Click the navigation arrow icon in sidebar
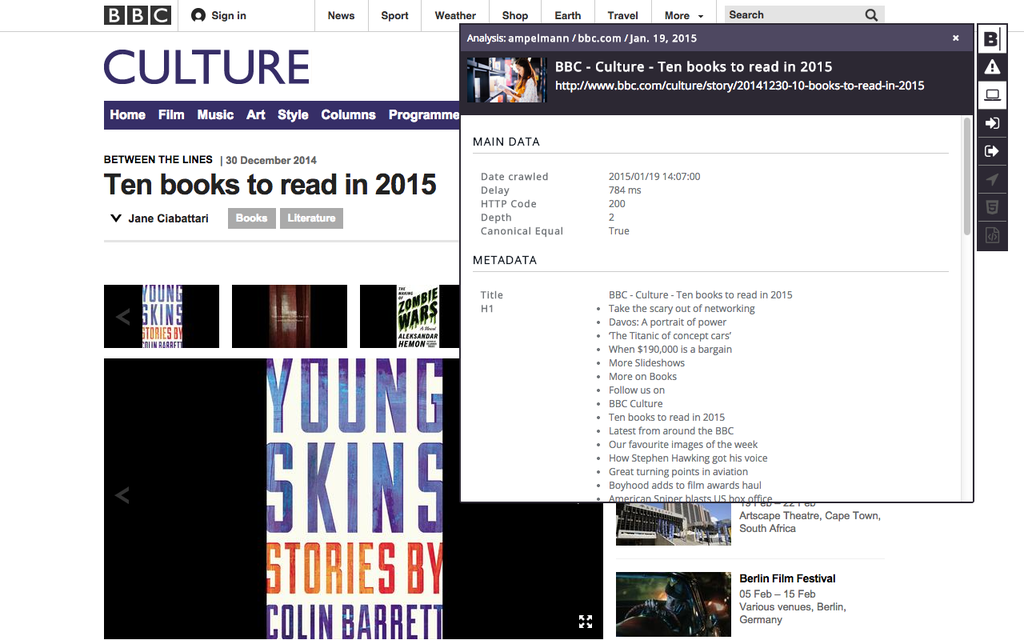 point(991,180)
